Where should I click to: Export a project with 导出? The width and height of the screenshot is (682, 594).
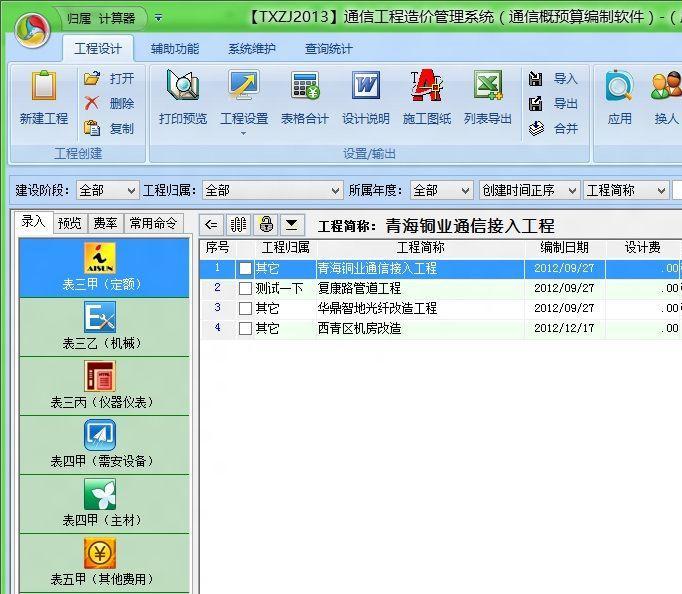click(553, 103)
